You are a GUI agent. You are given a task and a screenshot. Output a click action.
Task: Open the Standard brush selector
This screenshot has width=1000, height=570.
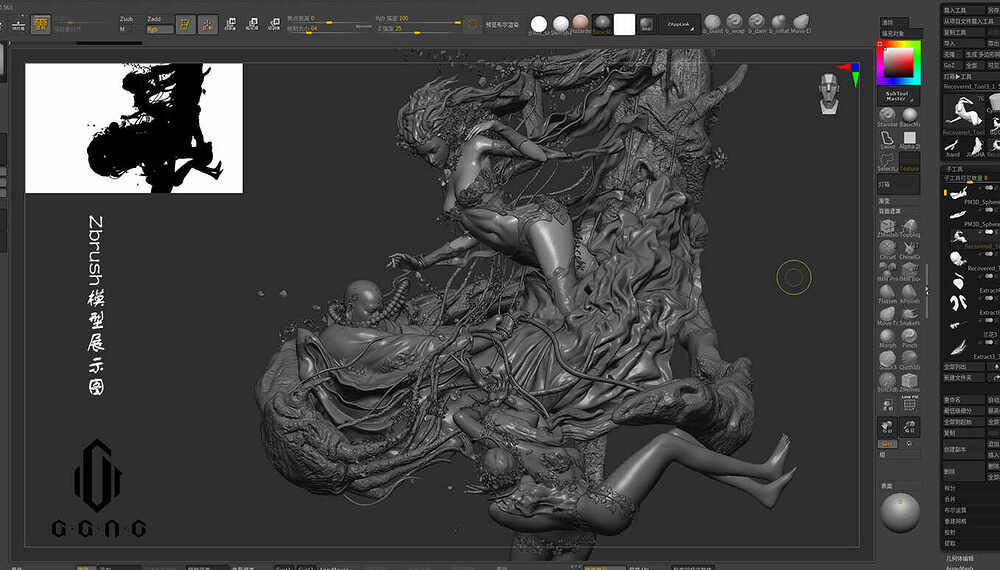click(x=887, y=116)
